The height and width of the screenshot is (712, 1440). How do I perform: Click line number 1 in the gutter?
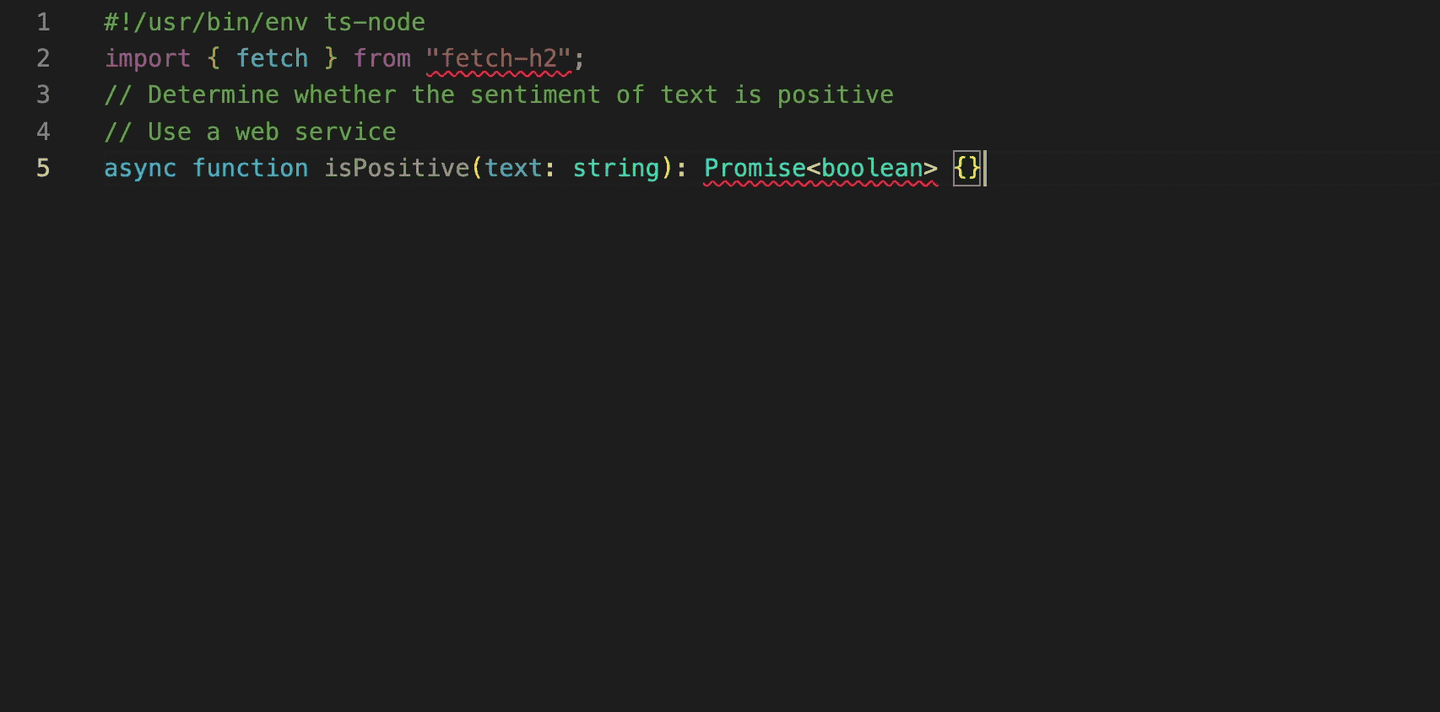(x=43, y=22)
